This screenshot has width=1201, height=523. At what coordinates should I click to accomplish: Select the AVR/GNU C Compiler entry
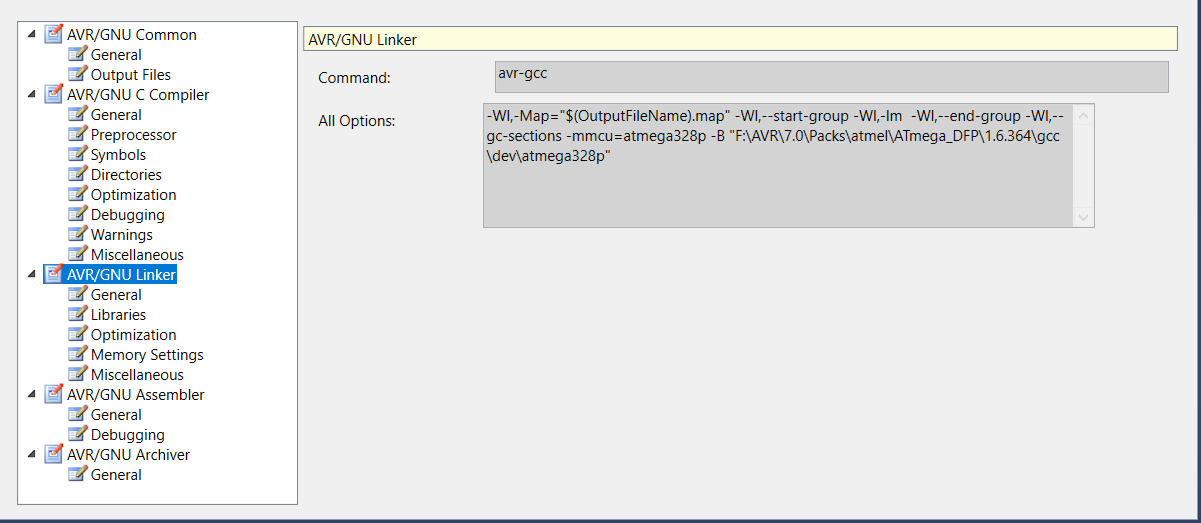tap(138, 95)
